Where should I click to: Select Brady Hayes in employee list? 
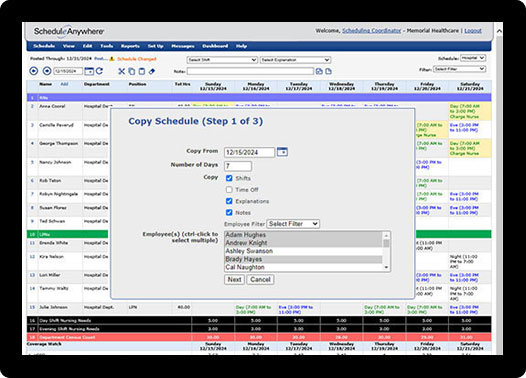click(x=303, y=259)
